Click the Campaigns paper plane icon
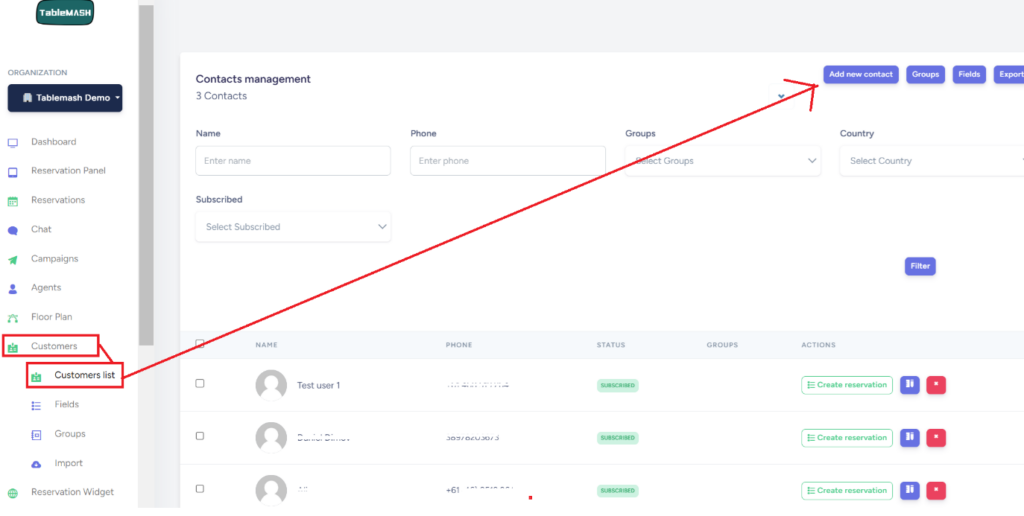 click(x=13, y=259)
